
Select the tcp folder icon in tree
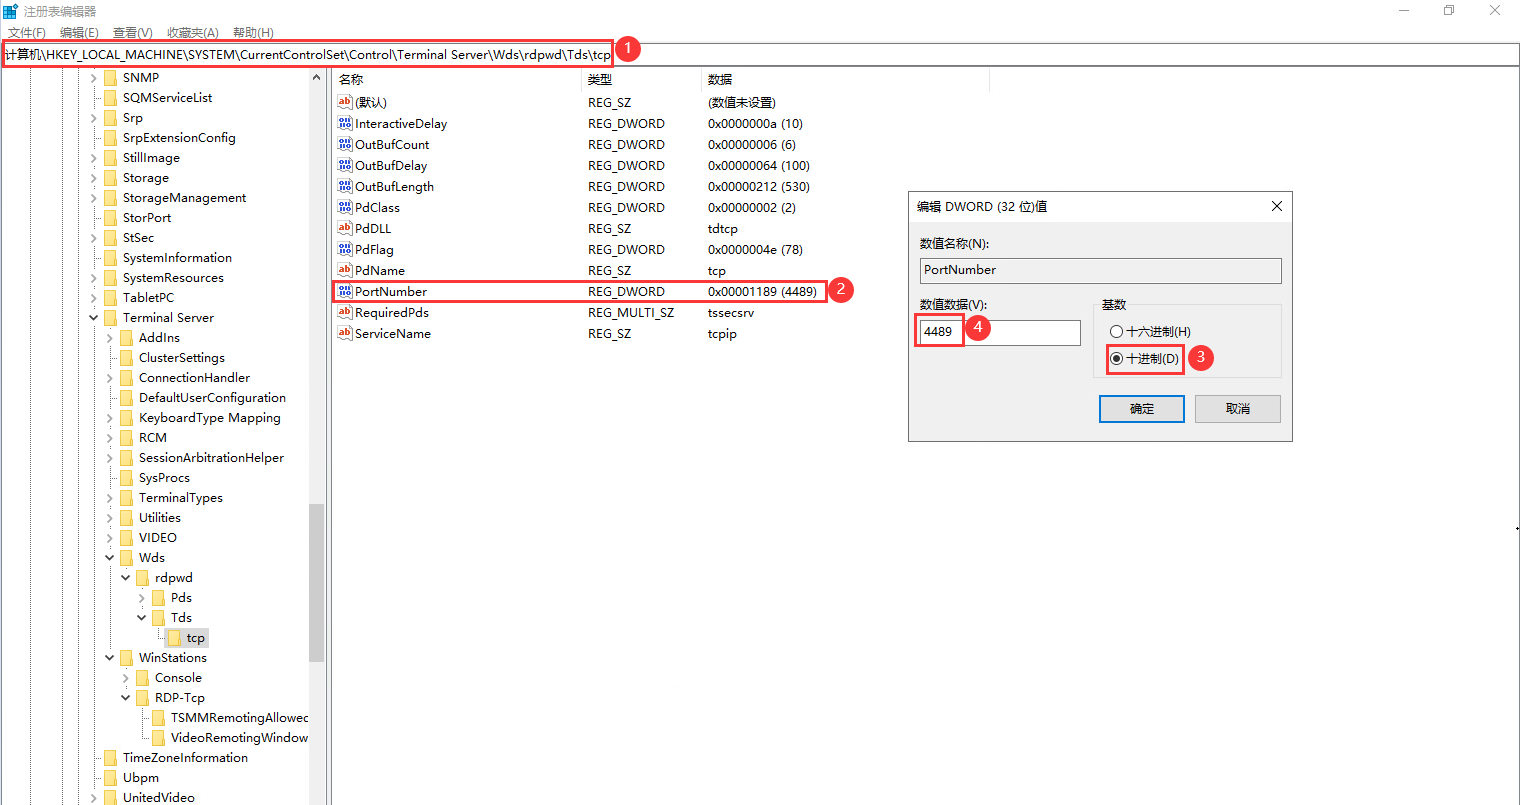175,638
